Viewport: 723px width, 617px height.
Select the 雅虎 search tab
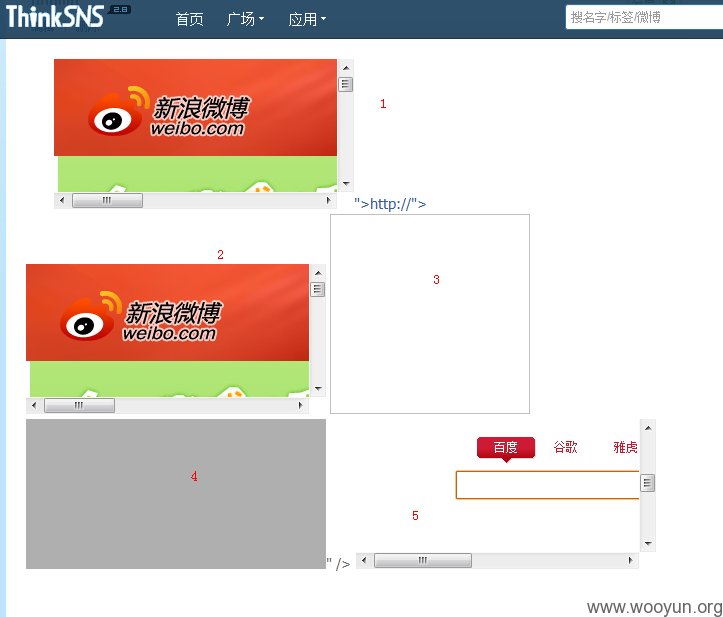625,447
